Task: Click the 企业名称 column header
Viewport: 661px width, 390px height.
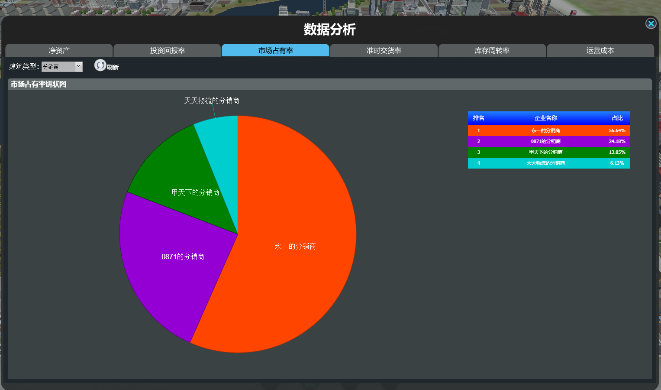Action: pyautogui.click(x=545, y=118)
